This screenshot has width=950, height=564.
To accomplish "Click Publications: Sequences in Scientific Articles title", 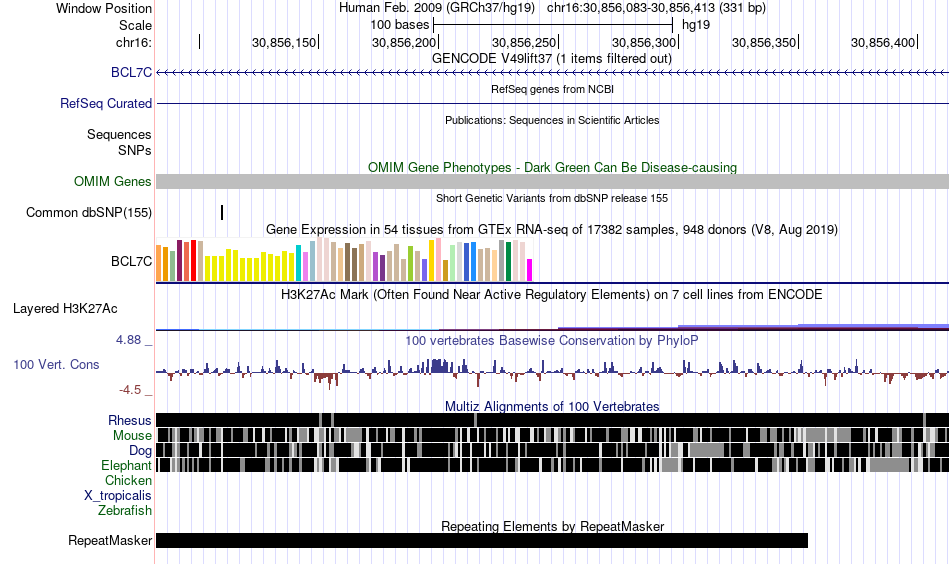I will pyautogui.click(x=552, y=120).
